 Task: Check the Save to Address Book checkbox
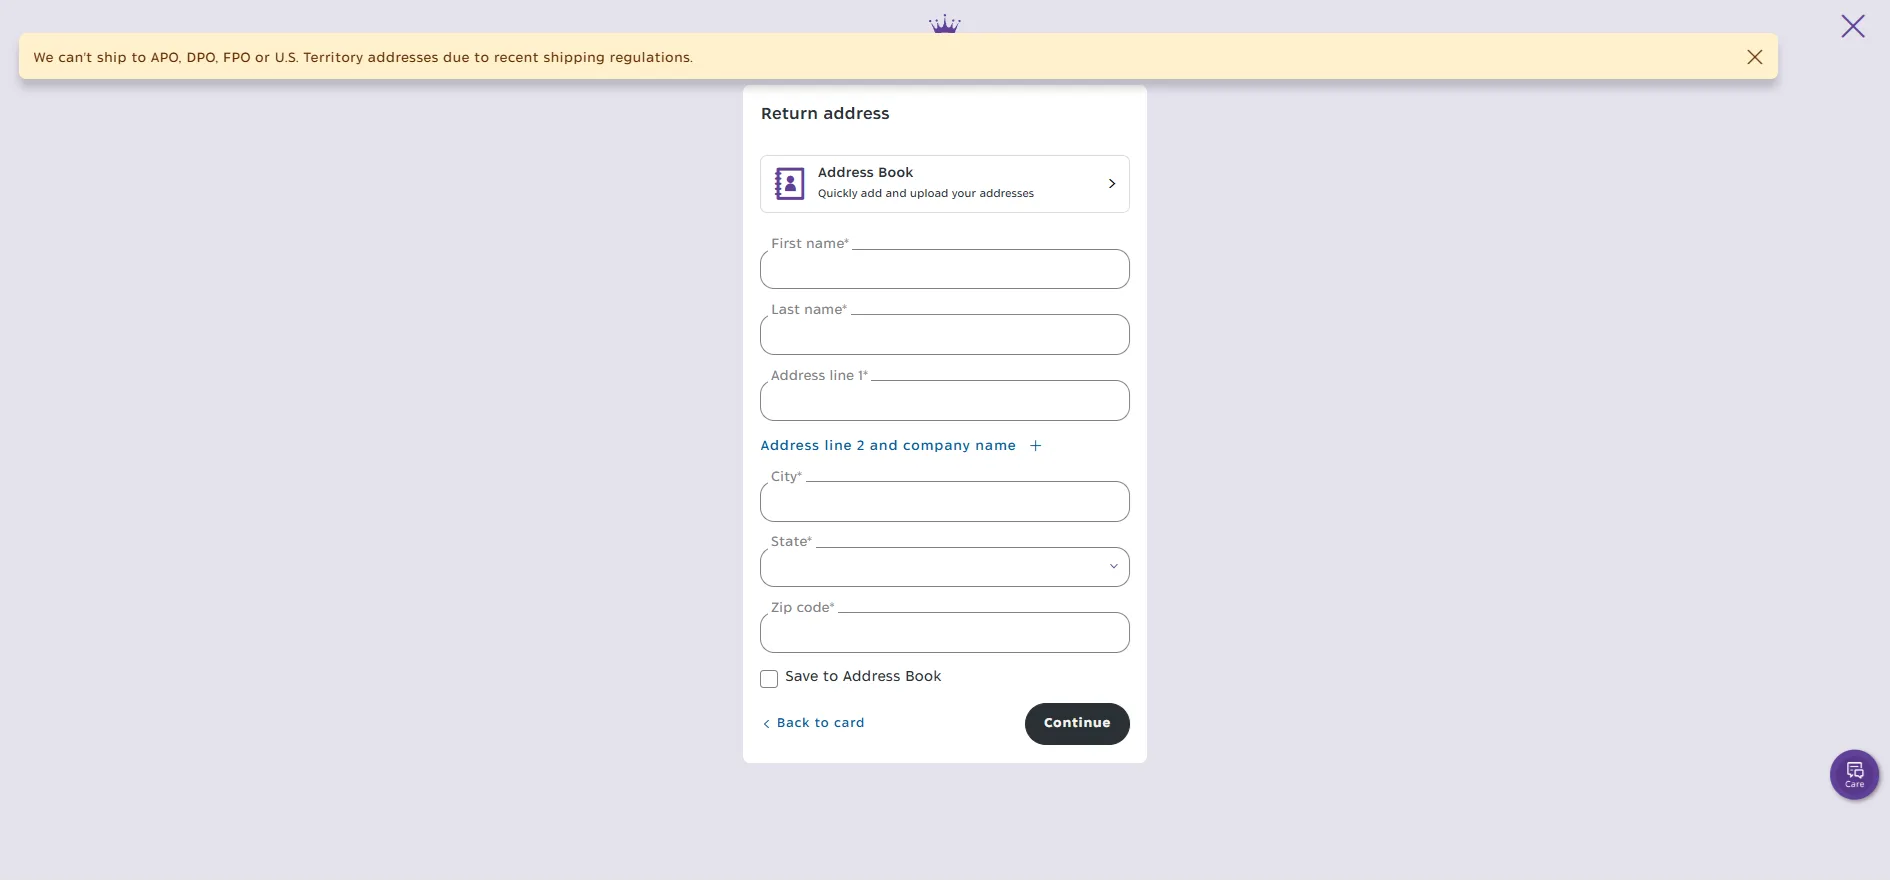pyautogui.click(x=769, y=679)
